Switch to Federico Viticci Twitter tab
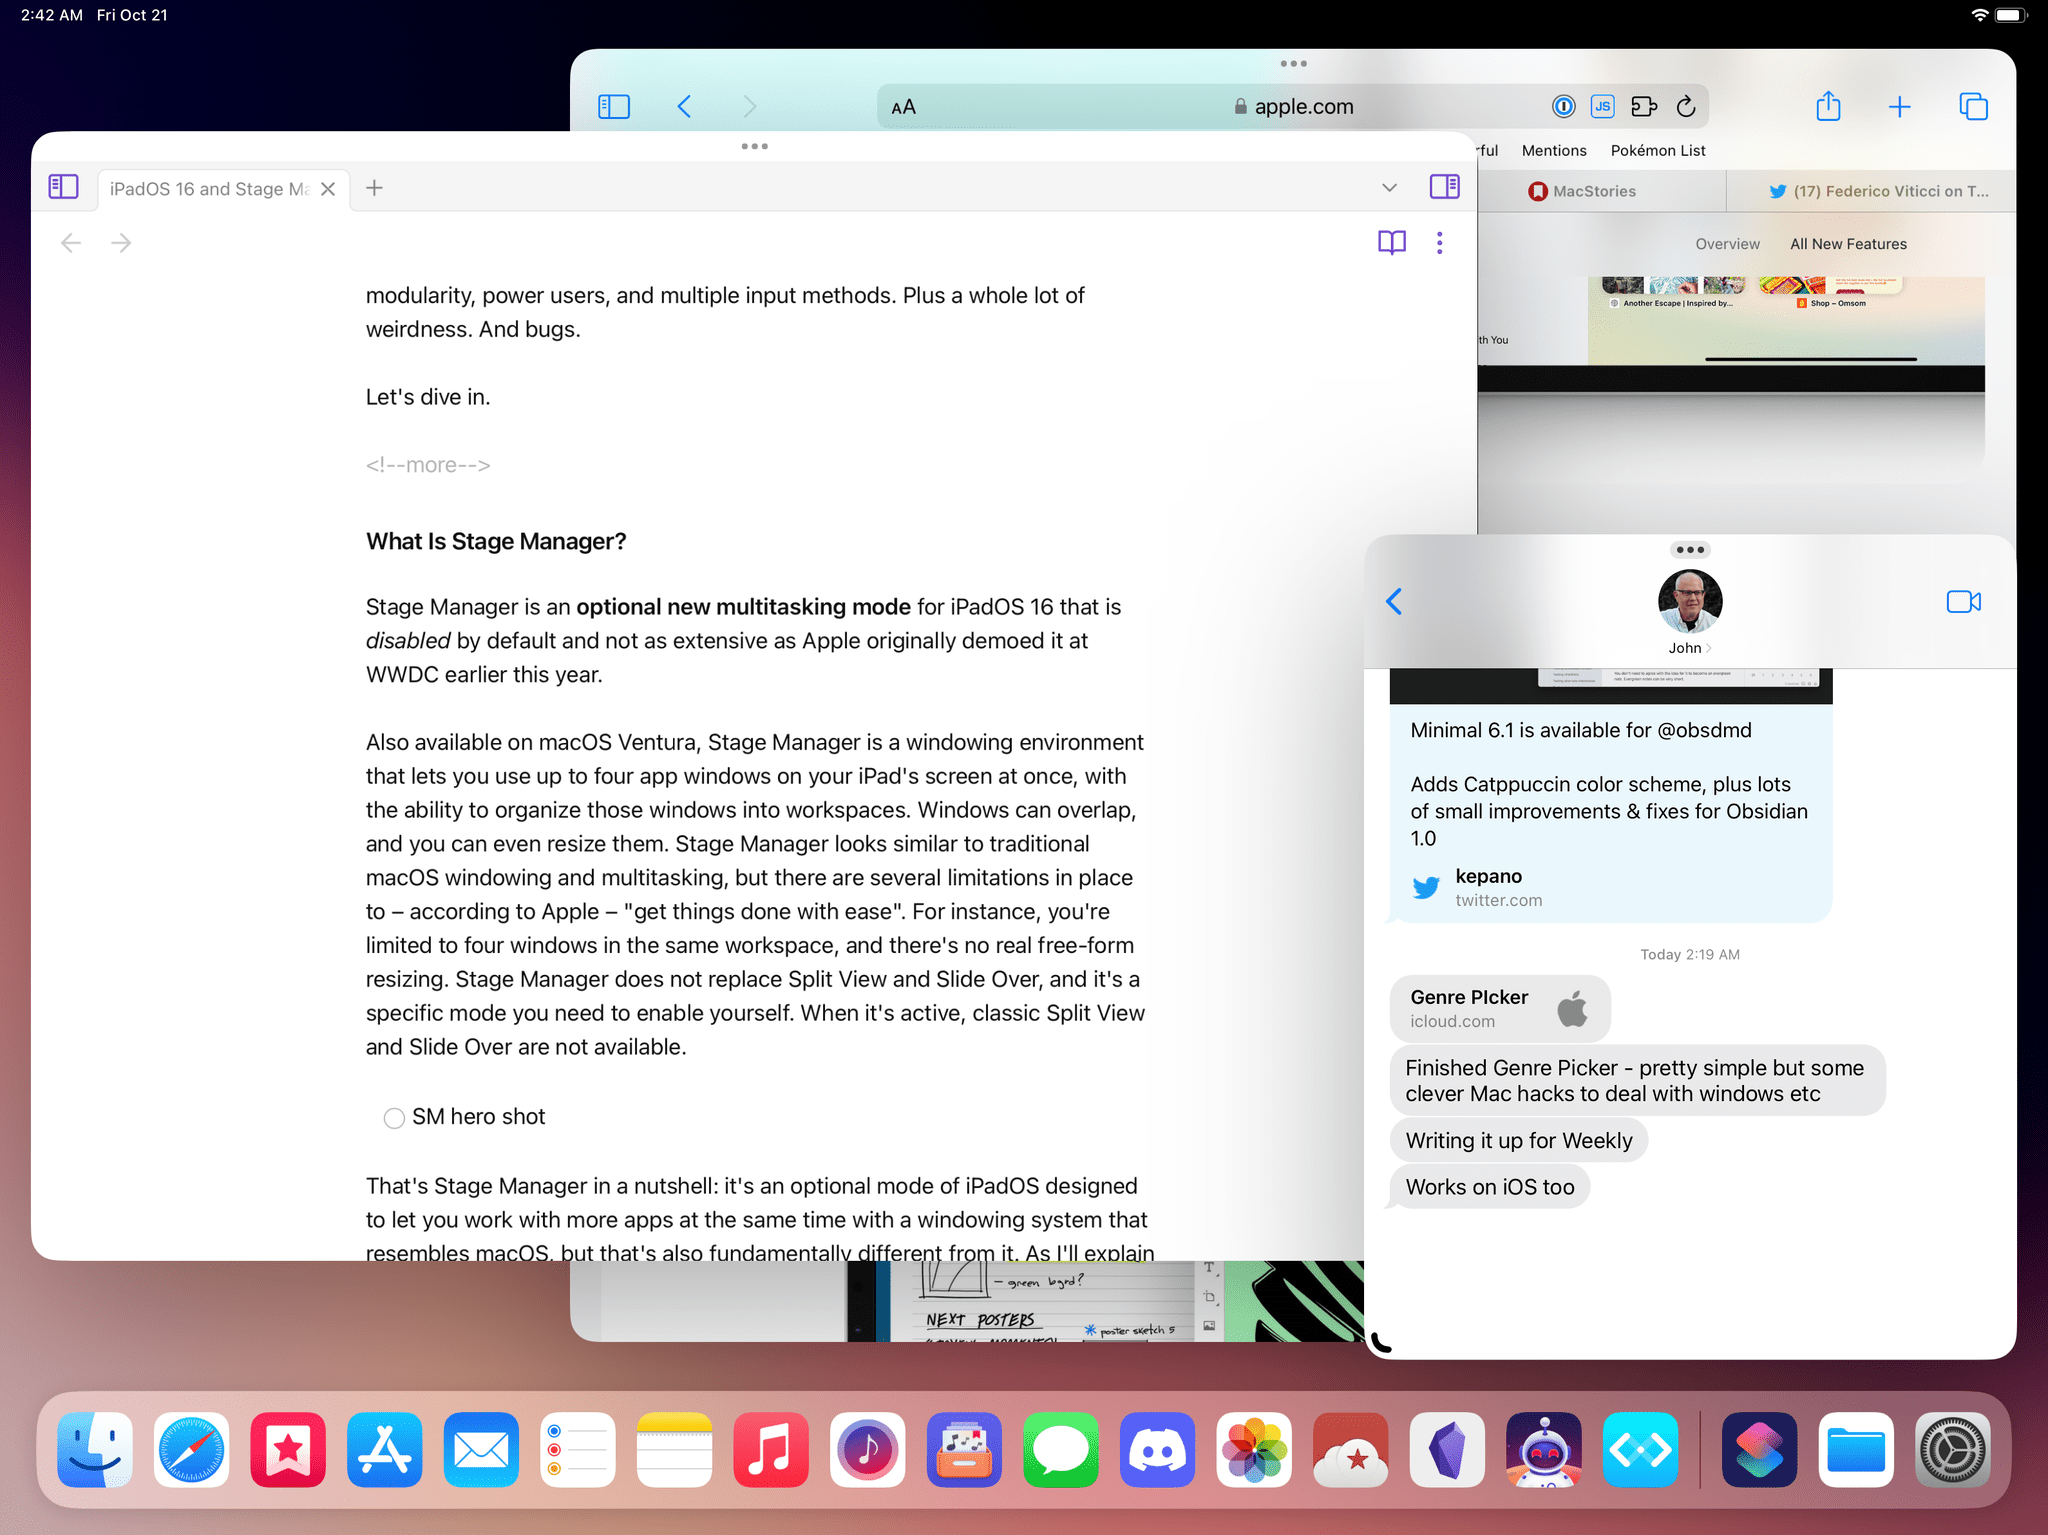This screenshot has width=2048, height=1535. pyautogui.click(x=1879, y=191)
